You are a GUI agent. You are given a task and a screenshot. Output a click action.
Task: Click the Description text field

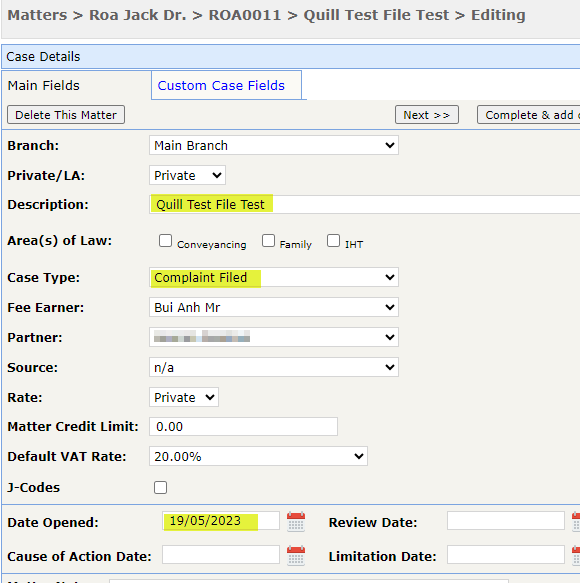click(x=365, y=204)
